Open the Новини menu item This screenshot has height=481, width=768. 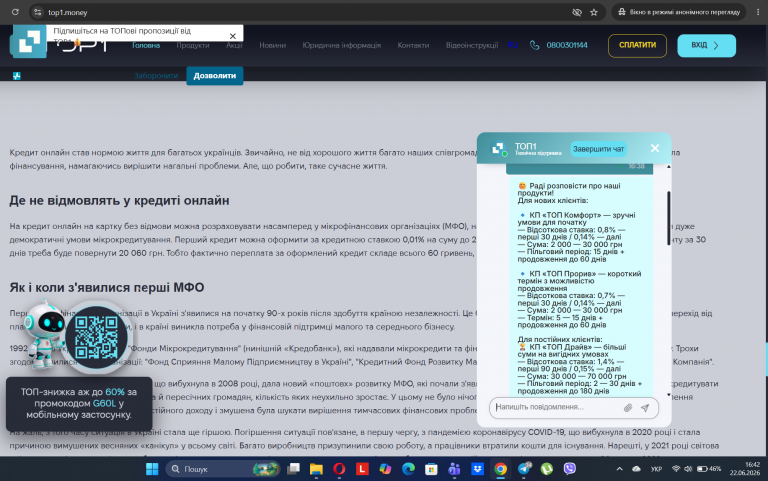(272, 45)
